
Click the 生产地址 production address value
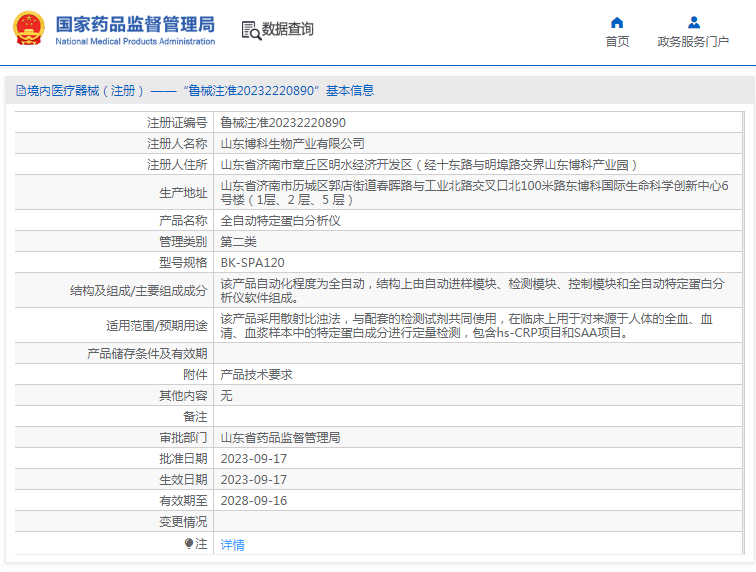pos(474,192)
